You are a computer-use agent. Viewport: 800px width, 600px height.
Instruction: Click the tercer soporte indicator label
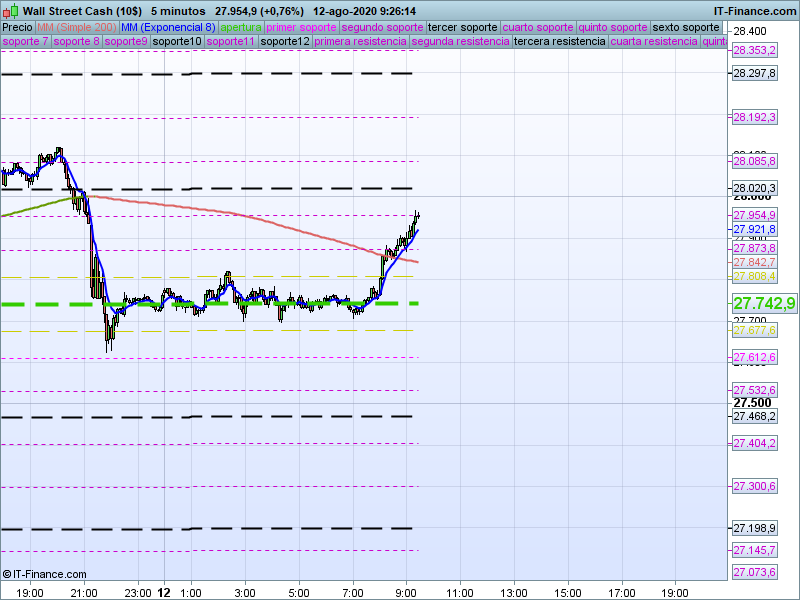(462, 27)
